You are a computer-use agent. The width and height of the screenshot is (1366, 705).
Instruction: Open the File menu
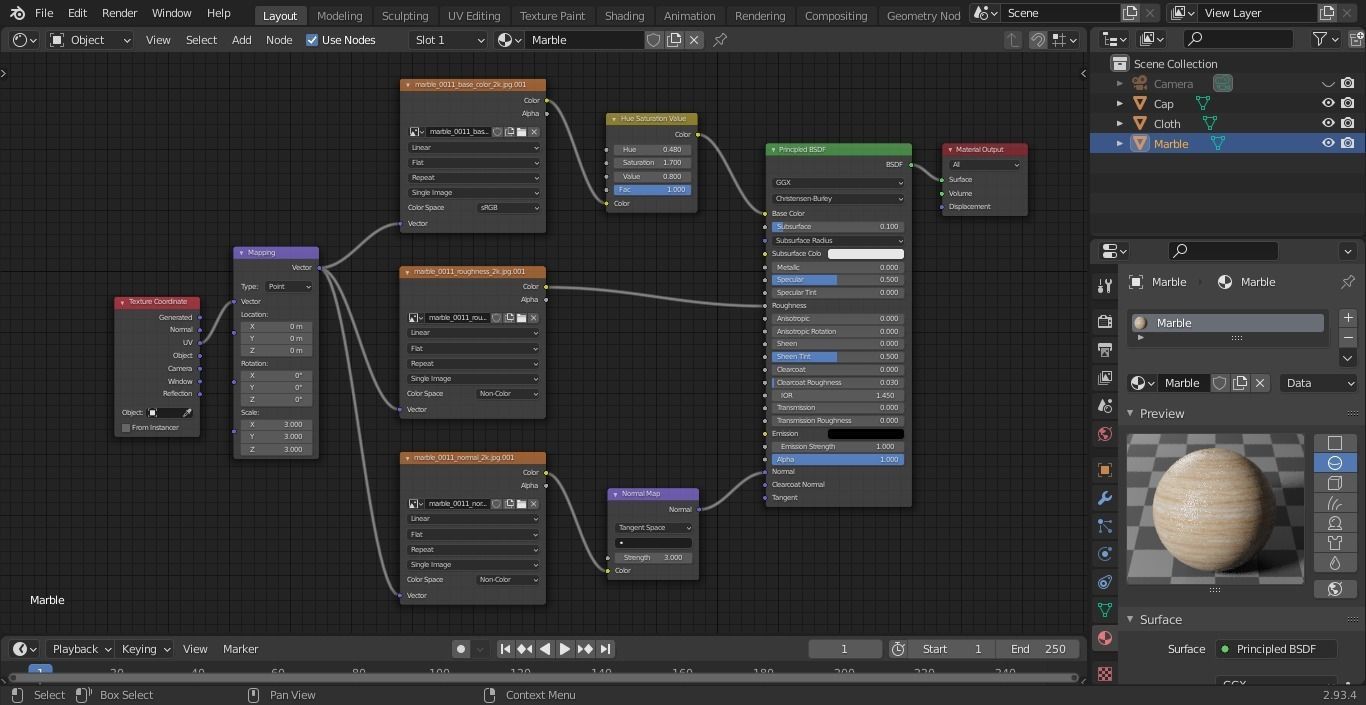click(44, 13)
